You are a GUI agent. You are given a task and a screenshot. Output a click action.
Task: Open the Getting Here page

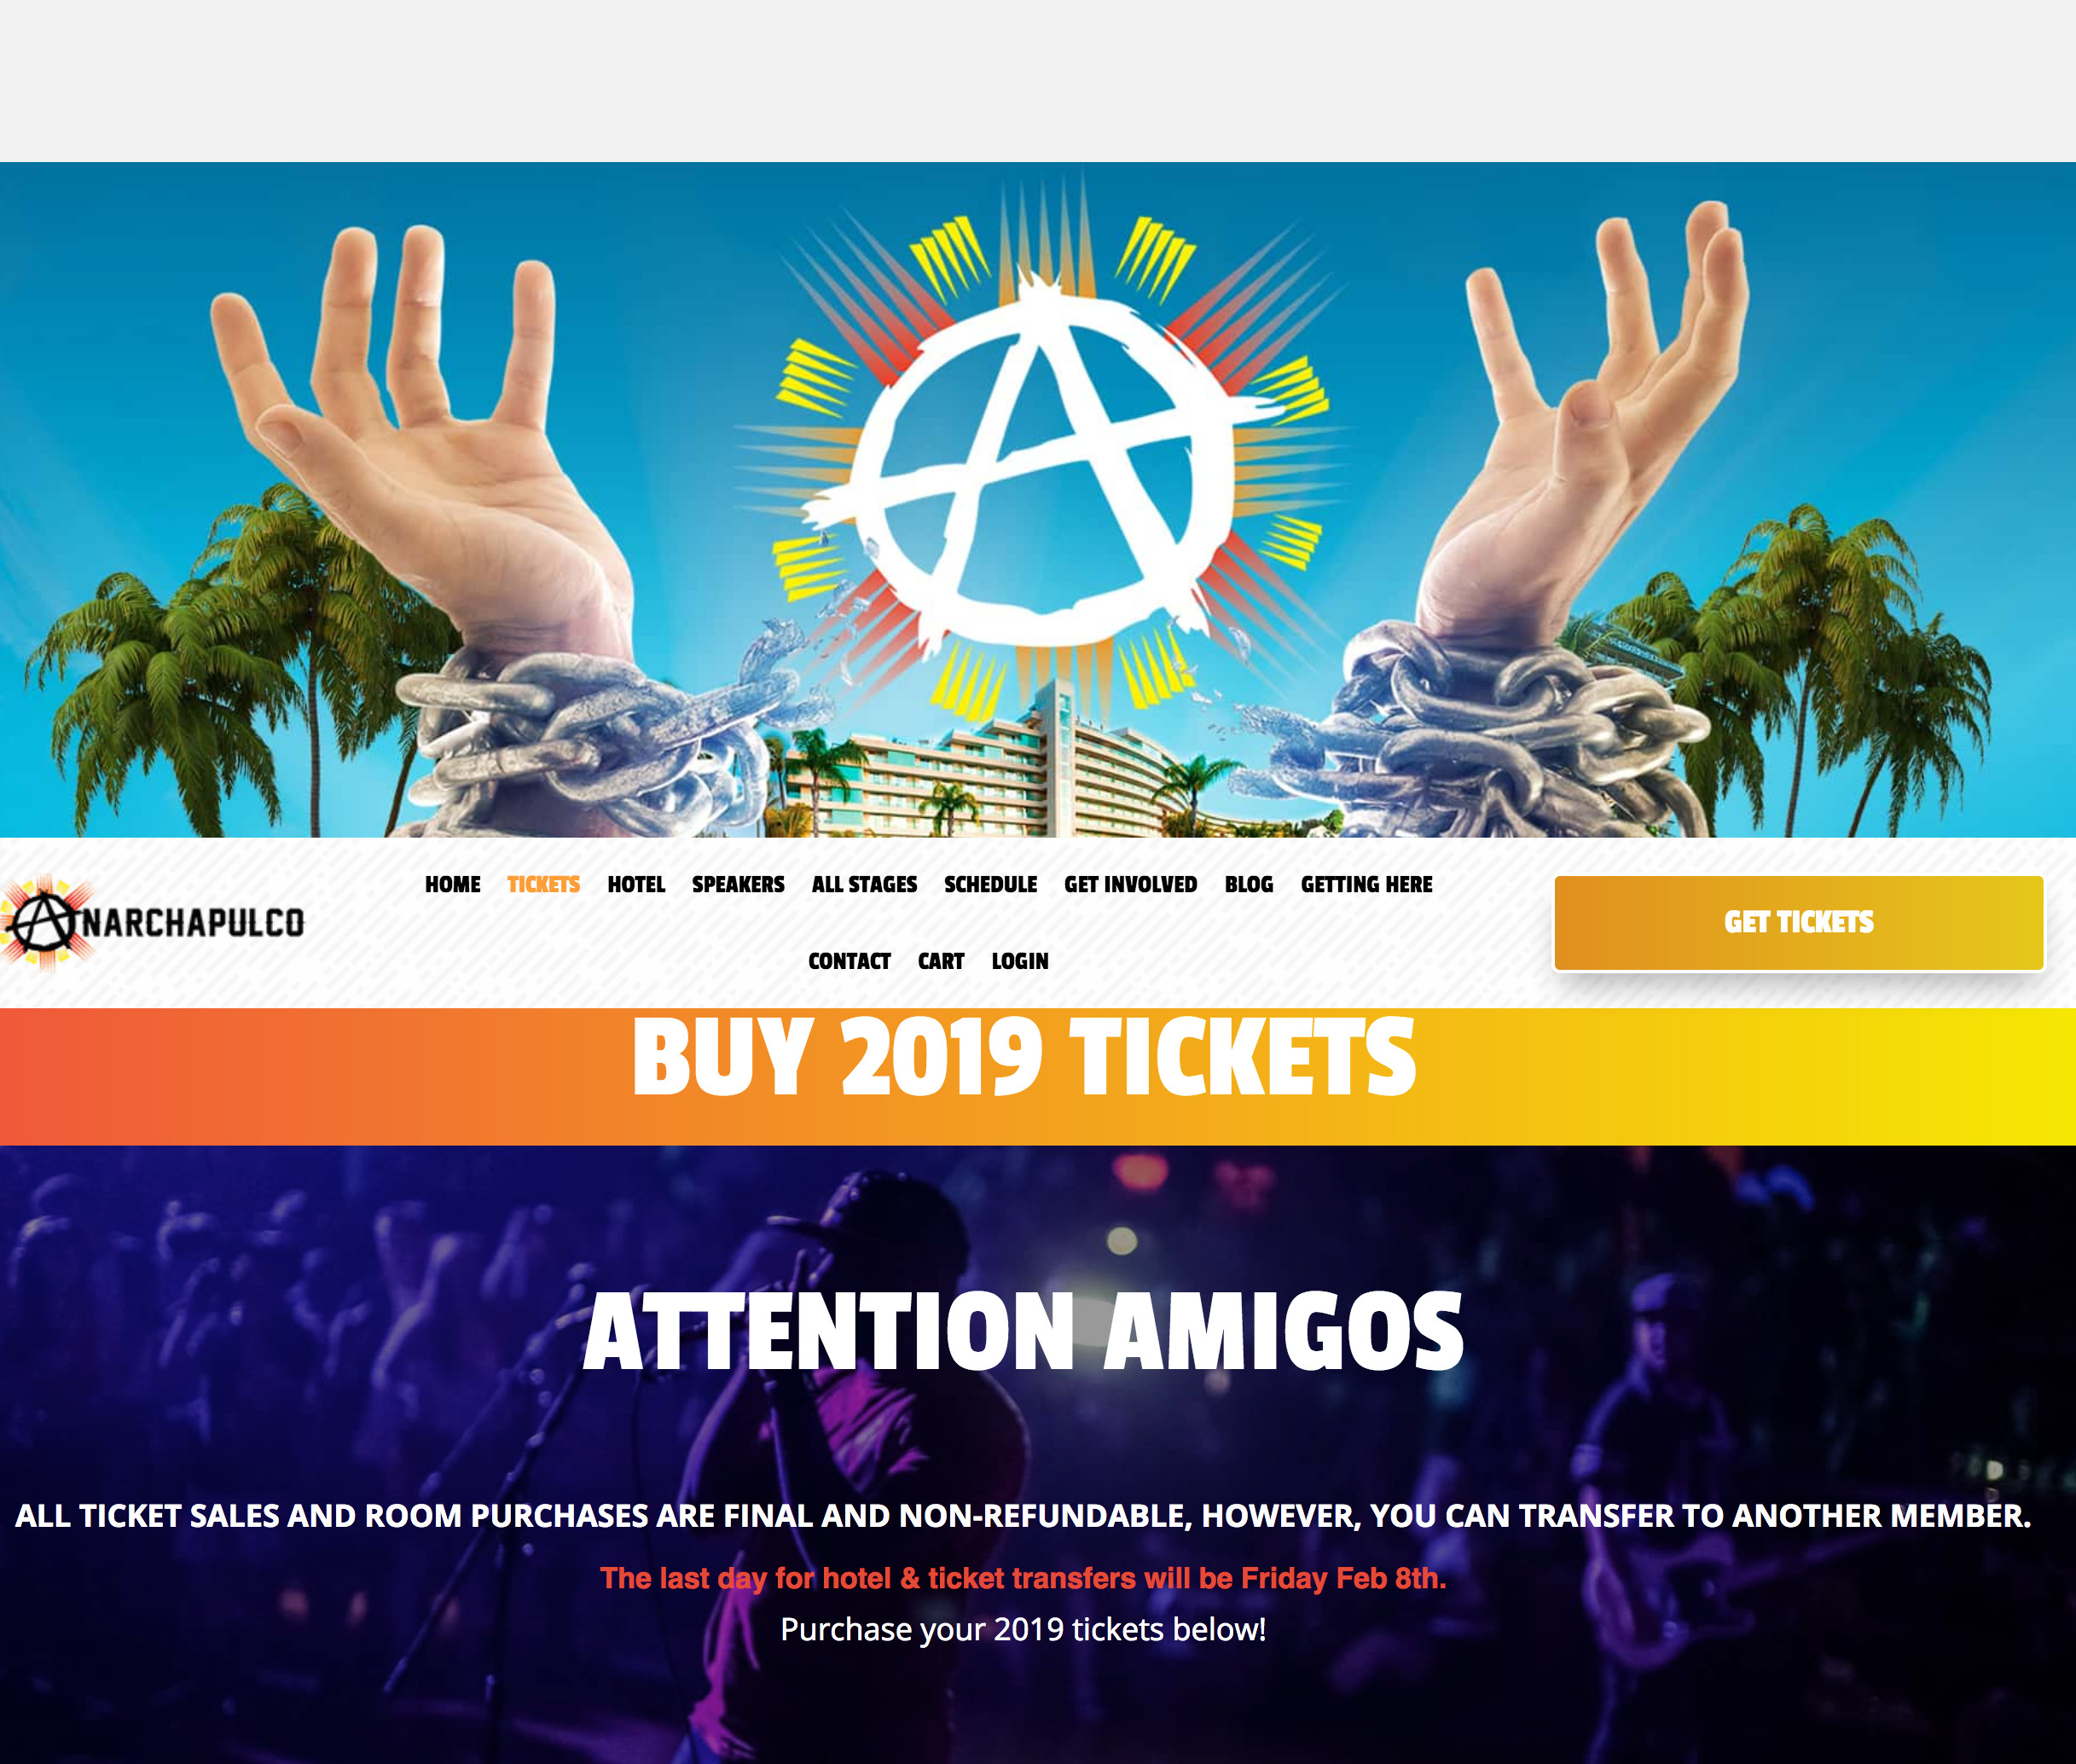(x=1366, y=884)
